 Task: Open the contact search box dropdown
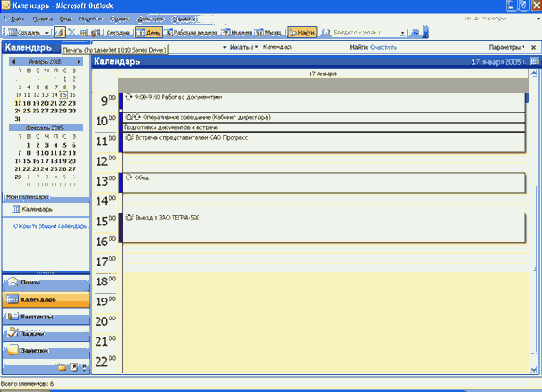402,33
